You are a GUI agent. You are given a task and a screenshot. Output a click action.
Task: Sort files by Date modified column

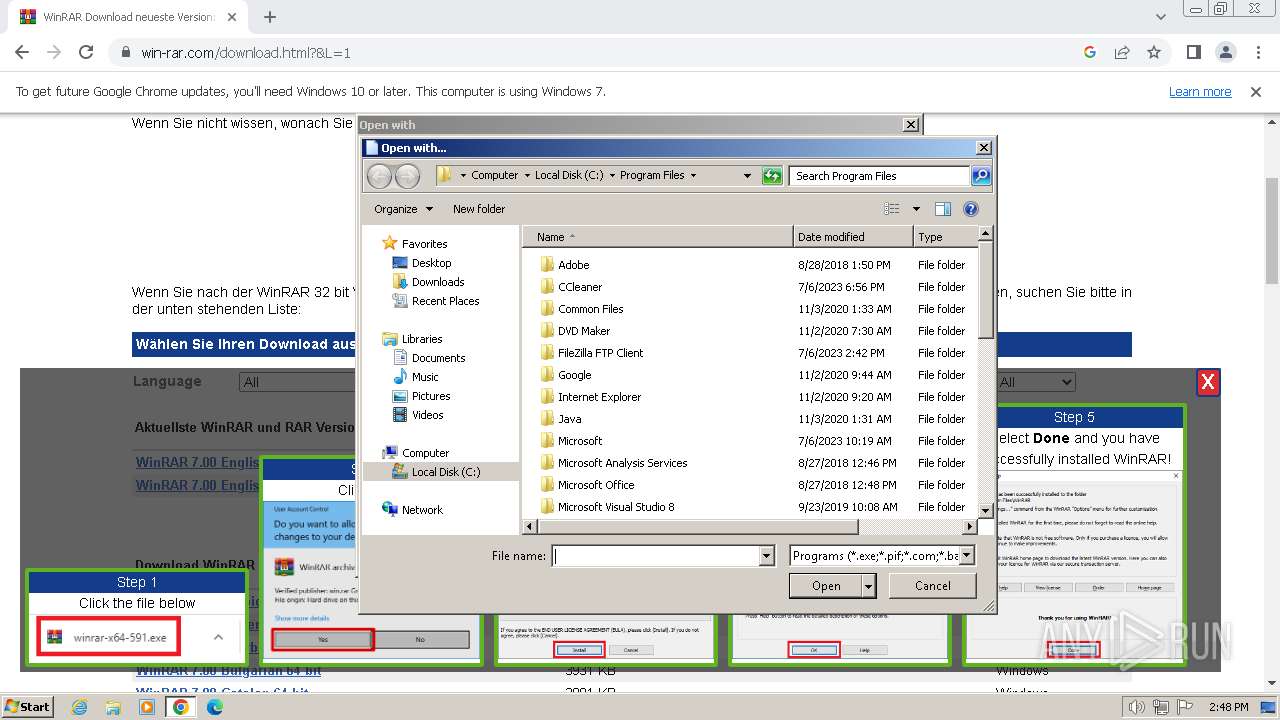(853, 237)
